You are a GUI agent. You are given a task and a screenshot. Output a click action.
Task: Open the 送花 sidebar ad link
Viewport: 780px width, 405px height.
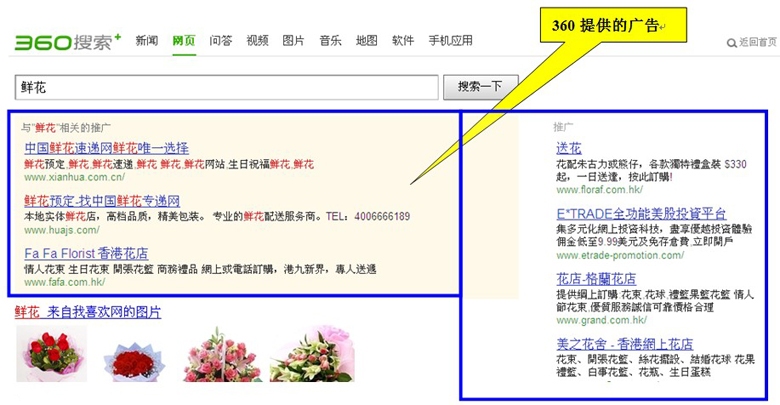[x=569, y=148]
